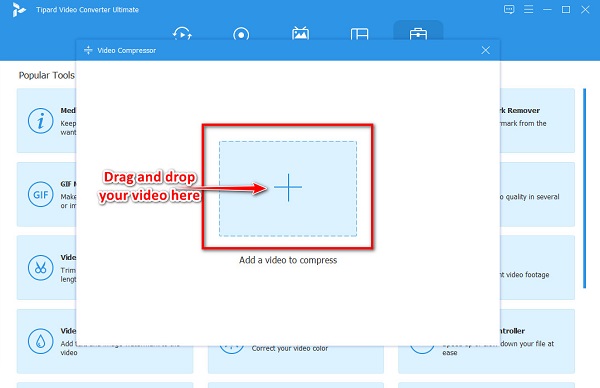Viewport: 600px width, 388px height.
Task: Click the Video Compressor title icon
Action: (x=88, y=50)
